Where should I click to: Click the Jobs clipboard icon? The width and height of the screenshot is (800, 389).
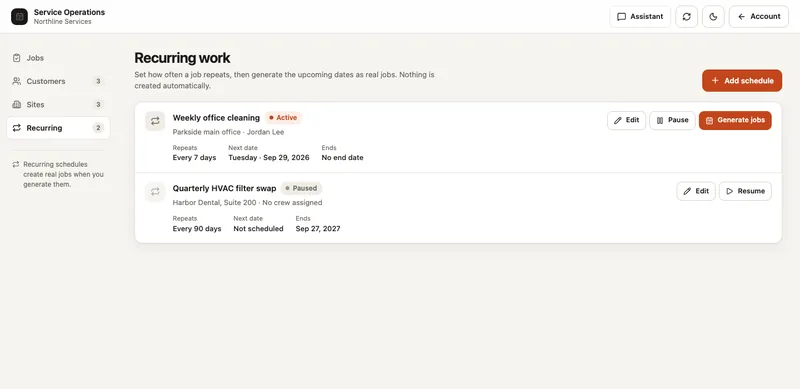point(17,58)
